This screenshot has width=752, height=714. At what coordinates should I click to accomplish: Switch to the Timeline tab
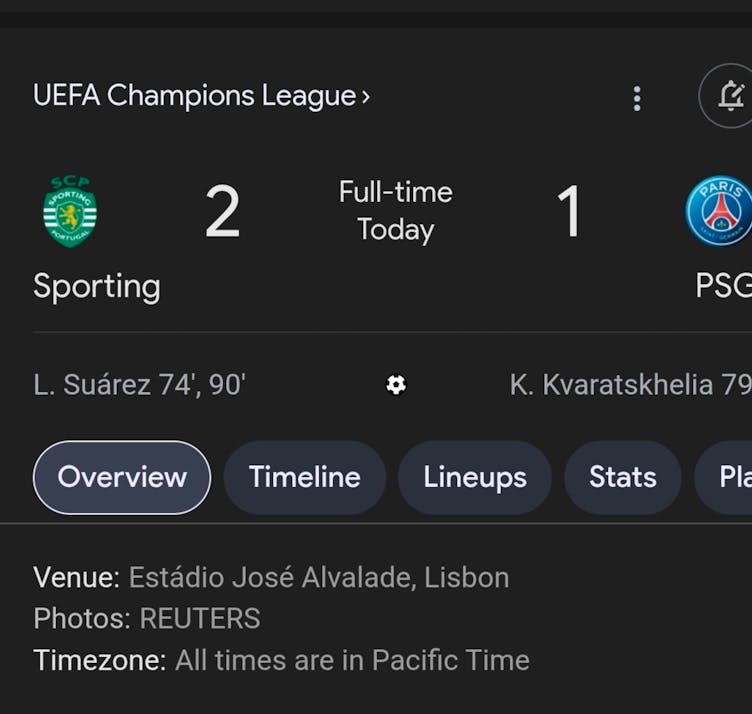point(304,477)
